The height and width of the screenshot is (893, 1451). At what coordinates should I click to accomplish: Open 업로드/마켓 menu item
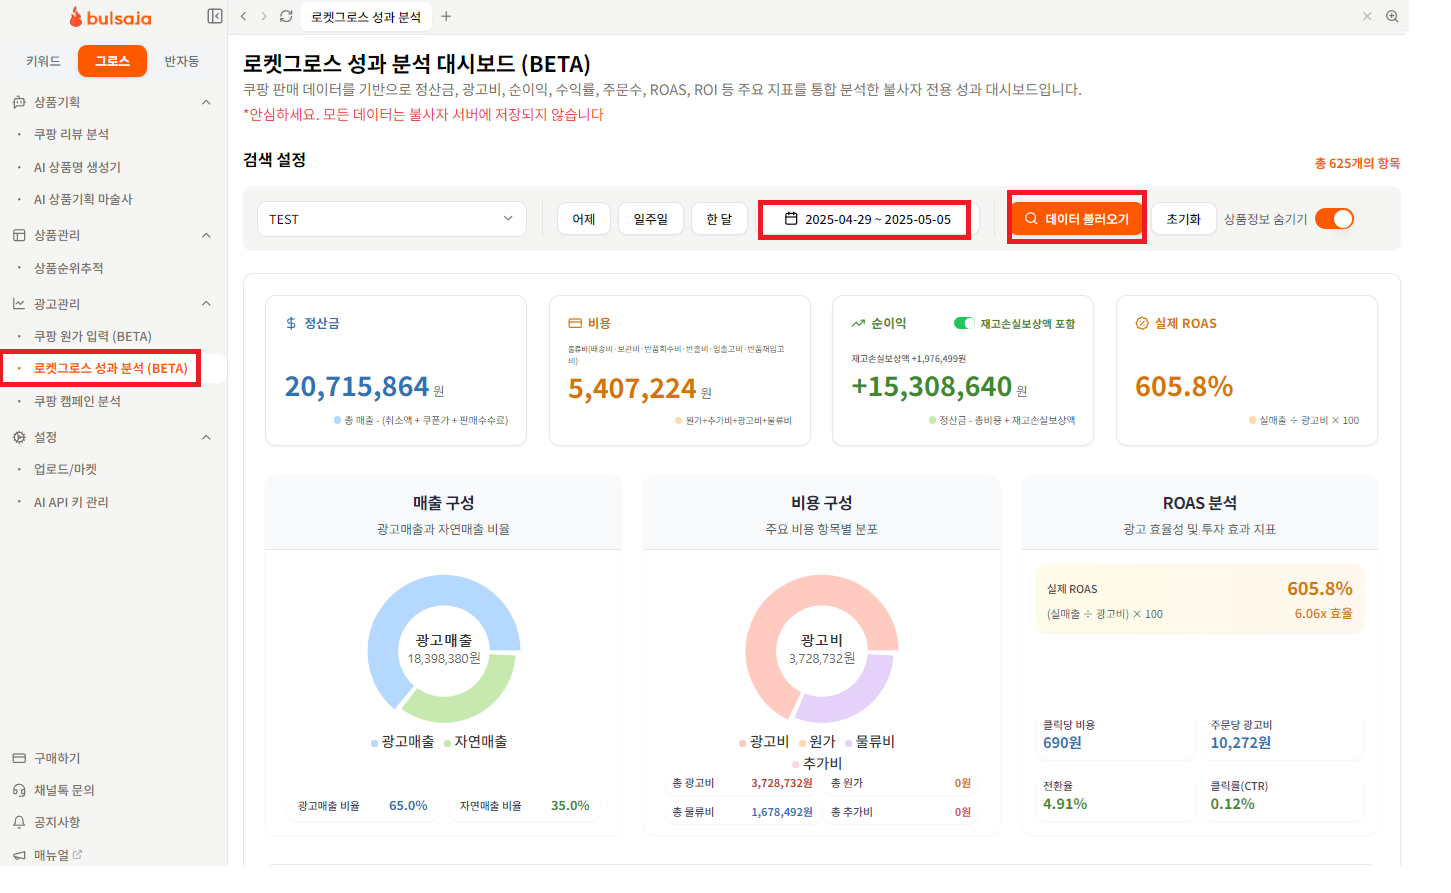pos(65,469)
